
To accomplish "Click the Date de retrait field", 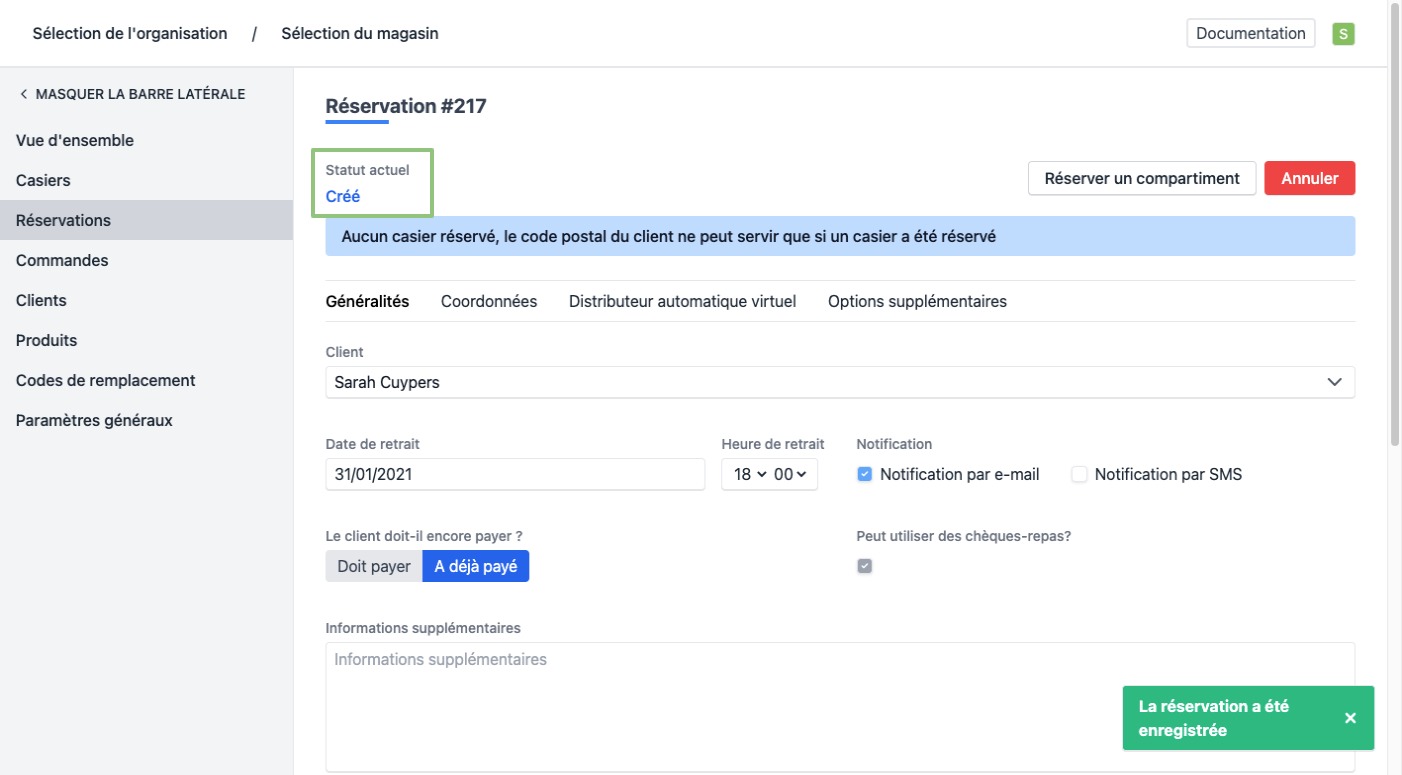I will point(515,475).
